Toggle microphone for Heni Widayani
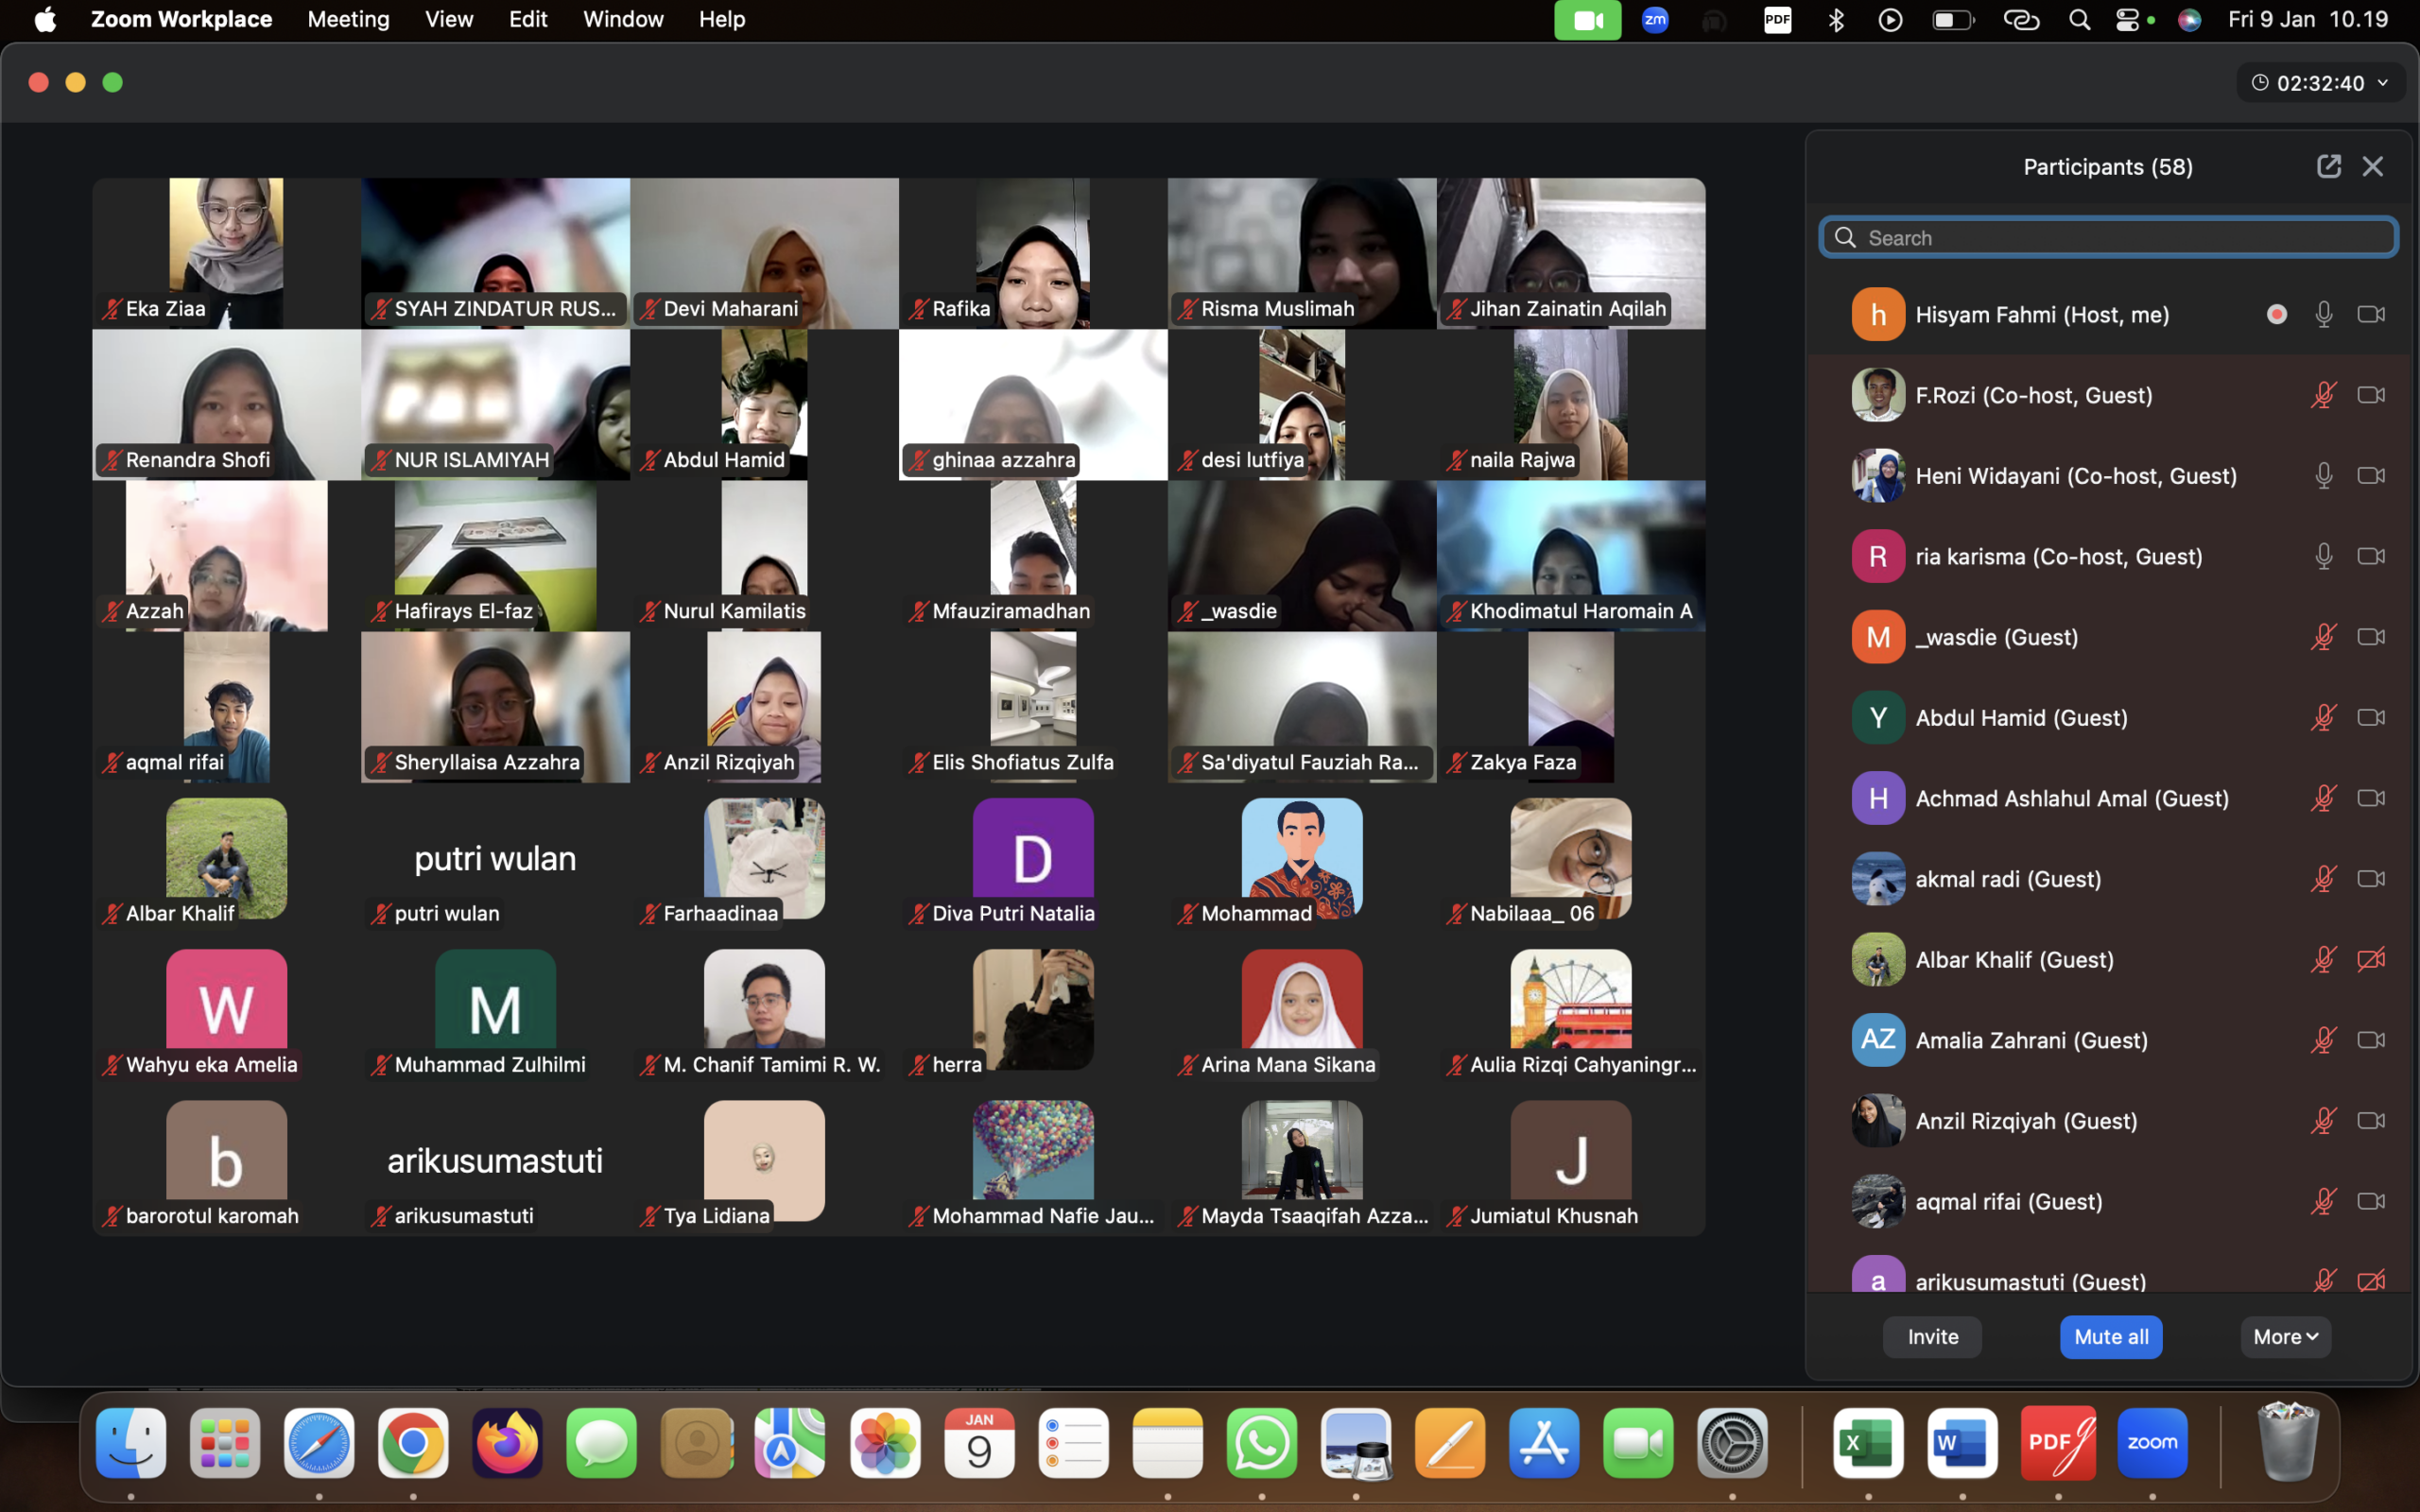The image size is (2420, 1512). (x=2323, y=476)
